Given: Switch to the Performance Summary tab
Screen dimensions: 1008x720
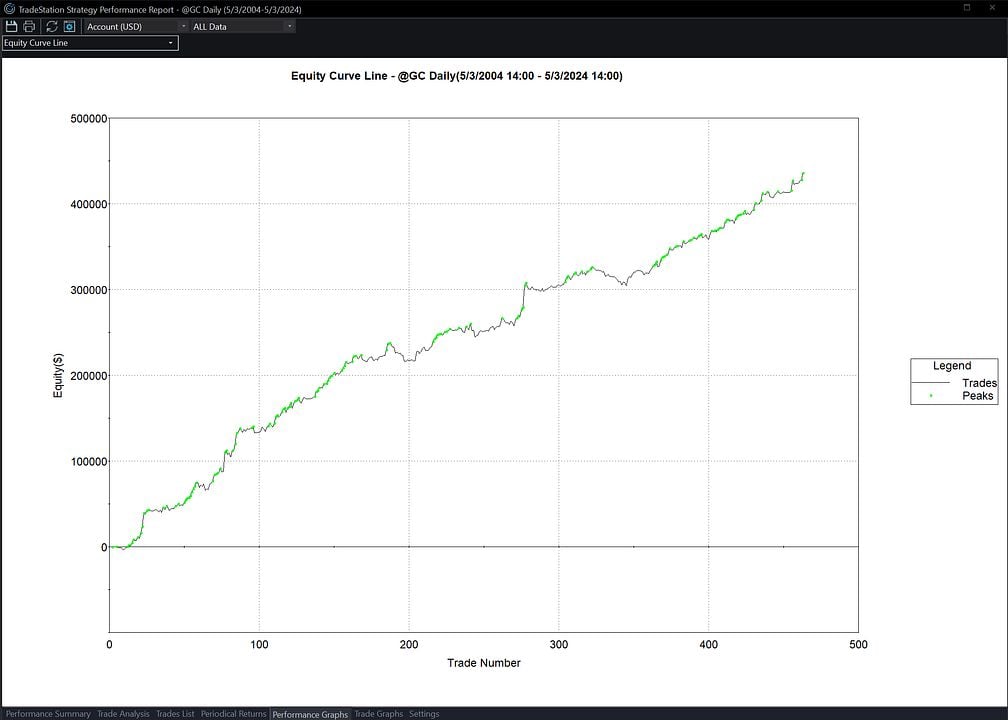Looking at the screenshot, I should coord(48,714).
